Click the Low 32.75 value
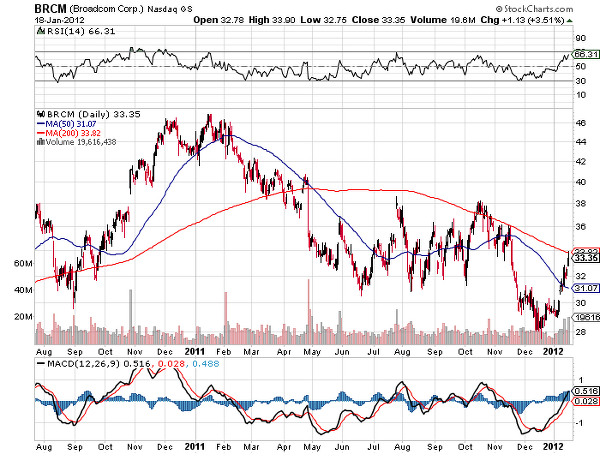600x454 pixels. (323, 20)
